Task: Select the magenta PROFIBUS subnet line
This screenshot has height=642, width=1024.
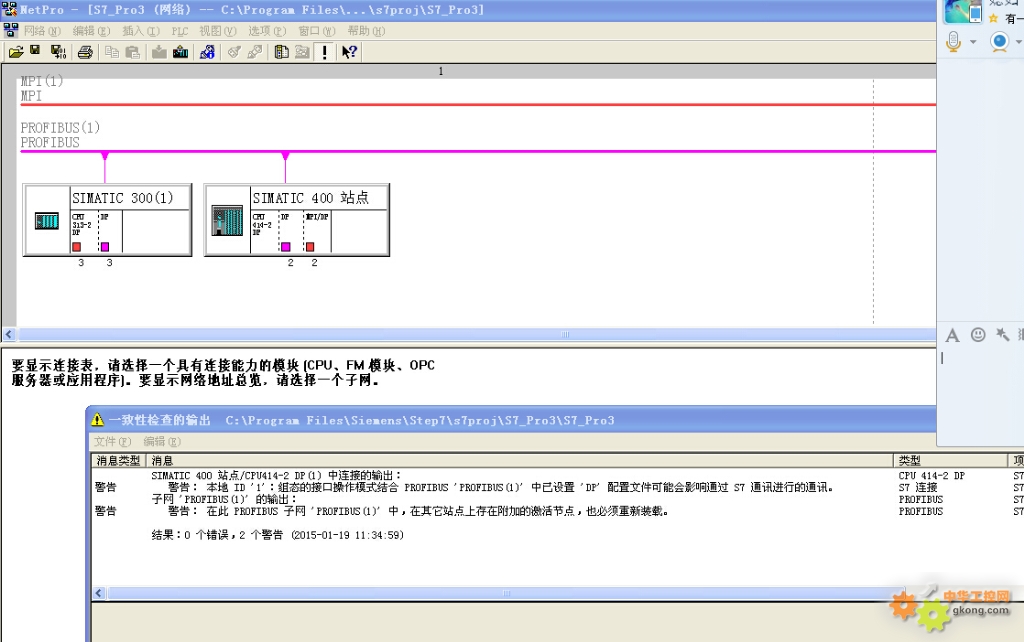Action: (x=477, y=152)
